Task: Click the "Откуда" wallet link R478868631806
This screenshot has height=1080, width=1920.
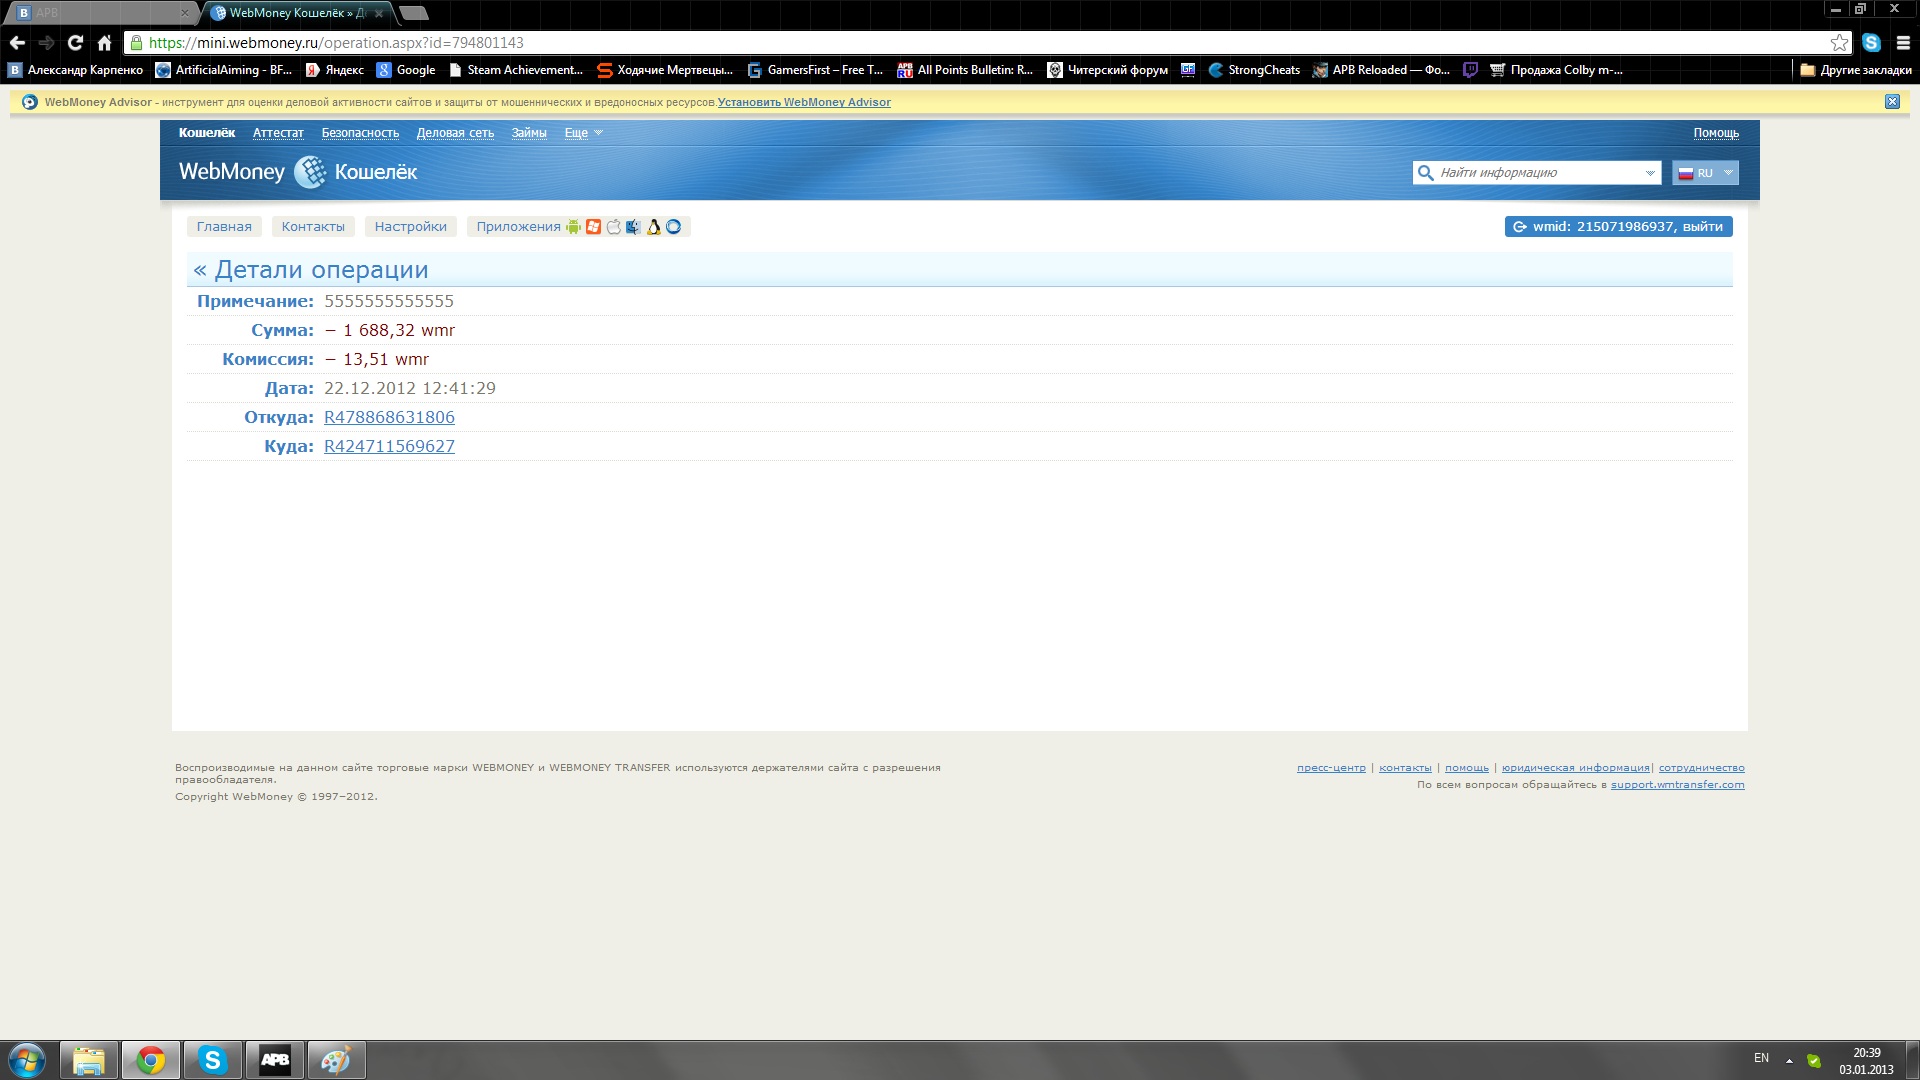Action: (389, 417)
